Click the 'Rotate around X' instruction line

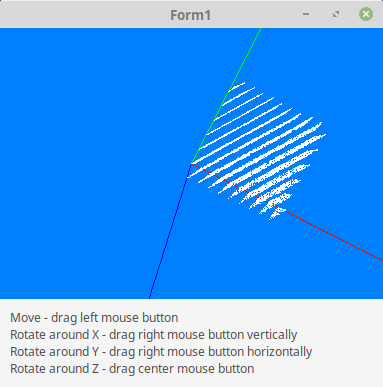(154, 335)
